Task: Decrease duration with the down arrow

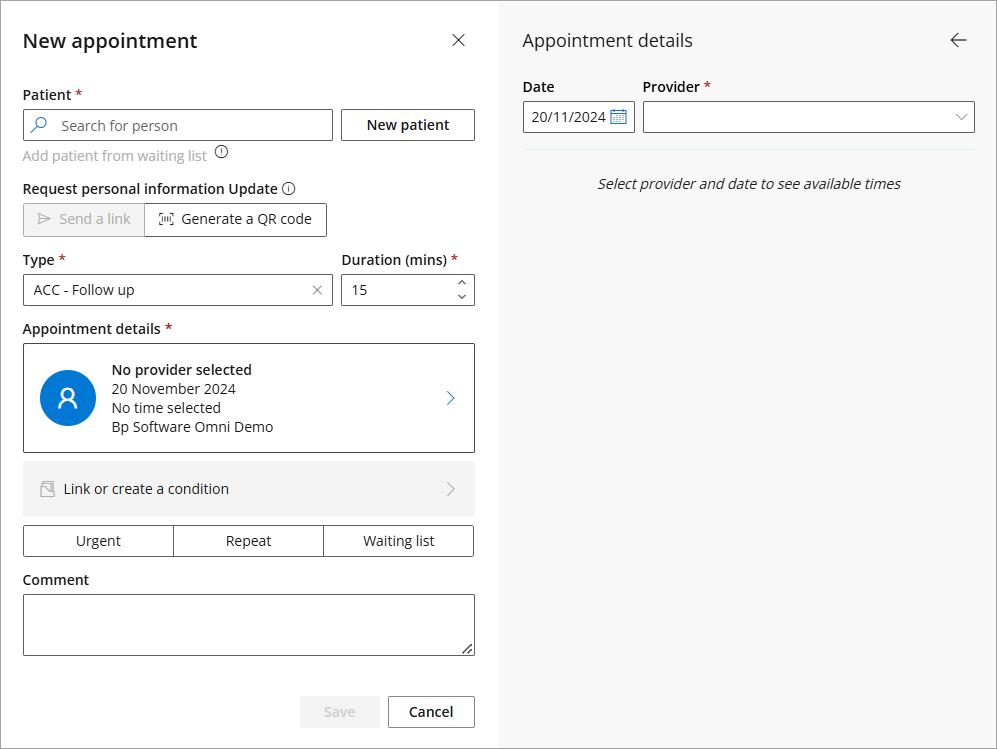Action: pyautogui.click(x=462, y=297)
